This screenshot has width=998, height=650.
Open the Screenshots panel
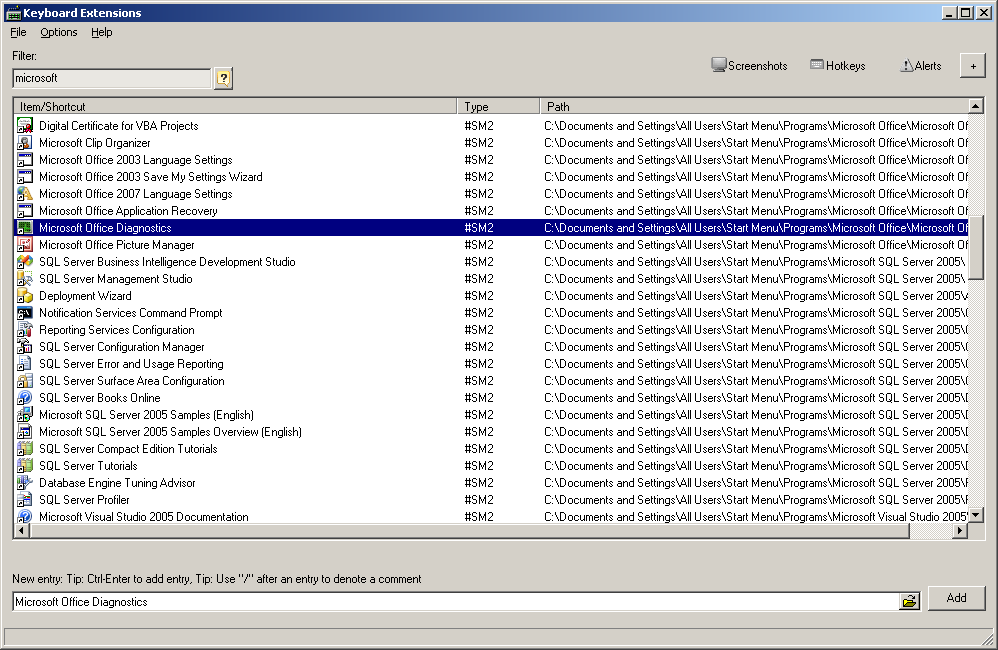(x=749, y=66)
